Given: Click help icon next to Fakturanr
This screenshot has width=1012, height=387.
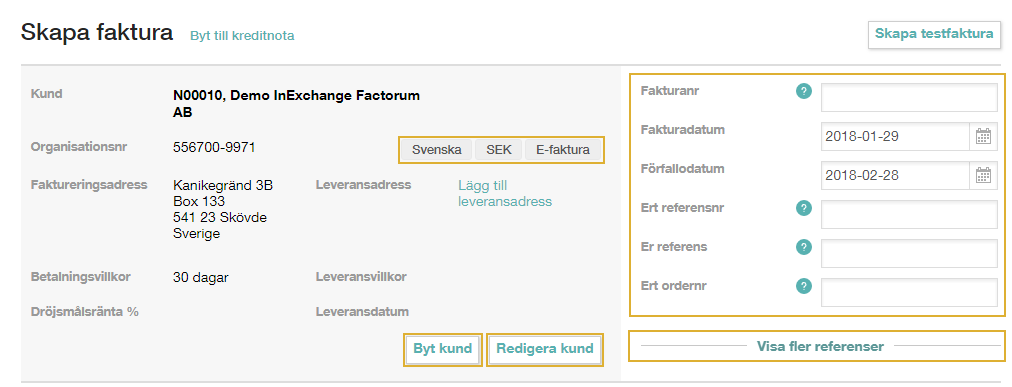Looking at the screenshot, I should 804,92.
